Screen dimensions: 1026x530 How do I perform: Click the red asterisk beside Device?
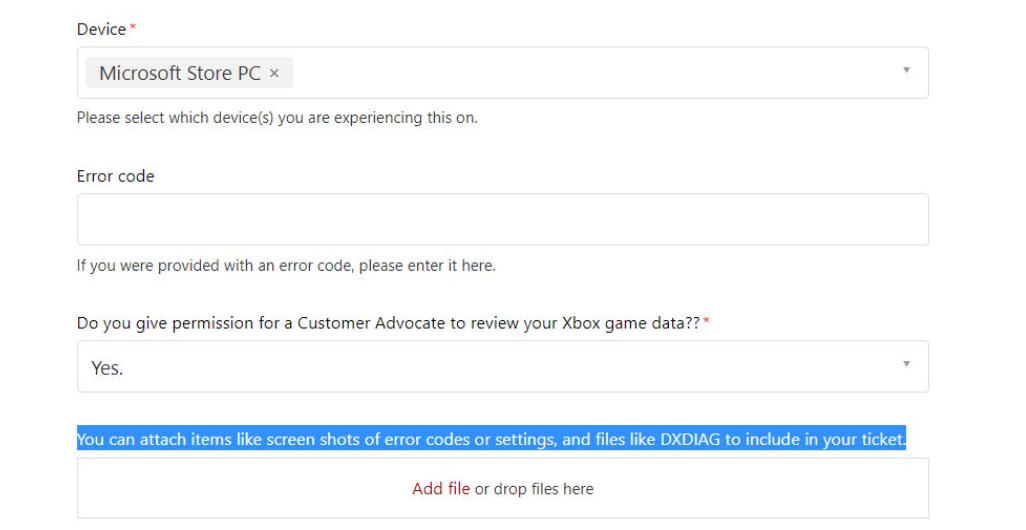pos(133,27)
